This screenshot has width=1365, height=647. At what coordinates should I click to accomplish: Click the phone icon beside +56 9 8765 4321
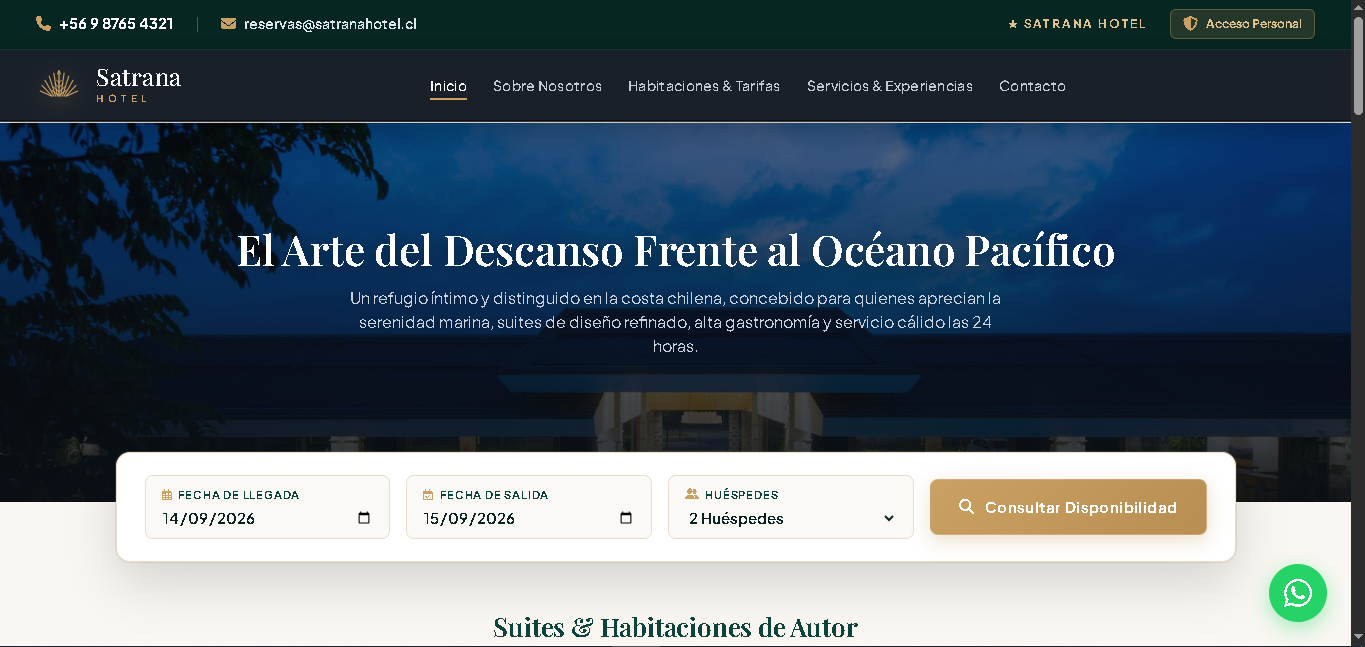point(43,24)
